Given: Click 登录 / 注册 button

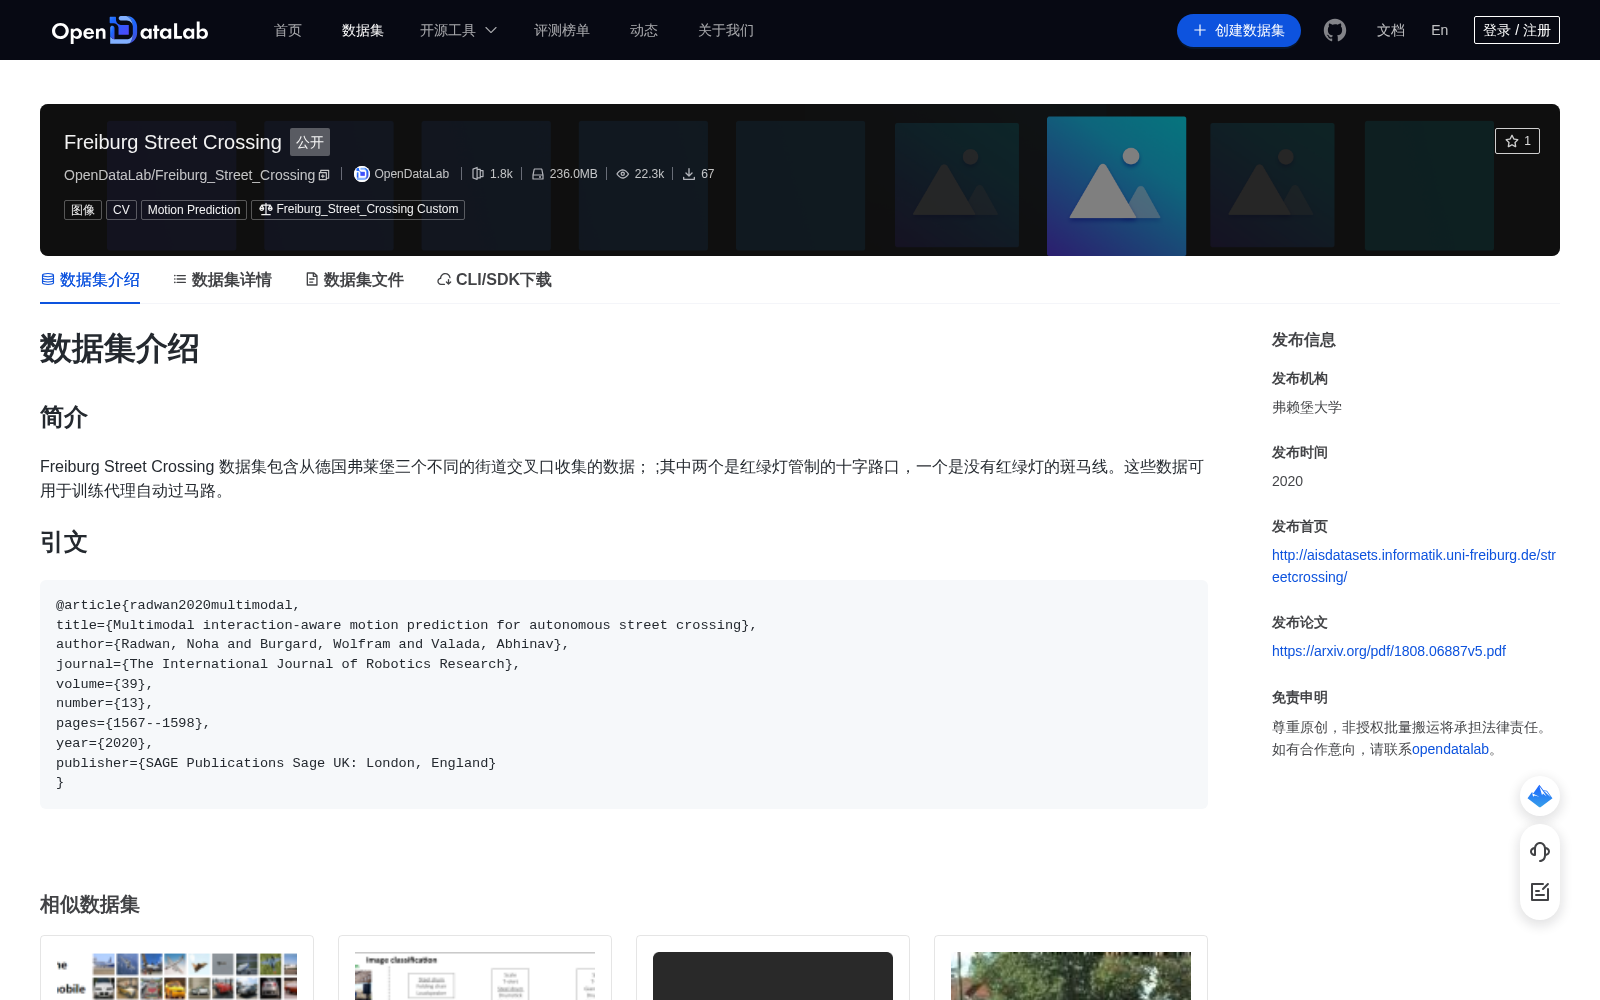Looking at the screenshot, I should [1517, 30].
